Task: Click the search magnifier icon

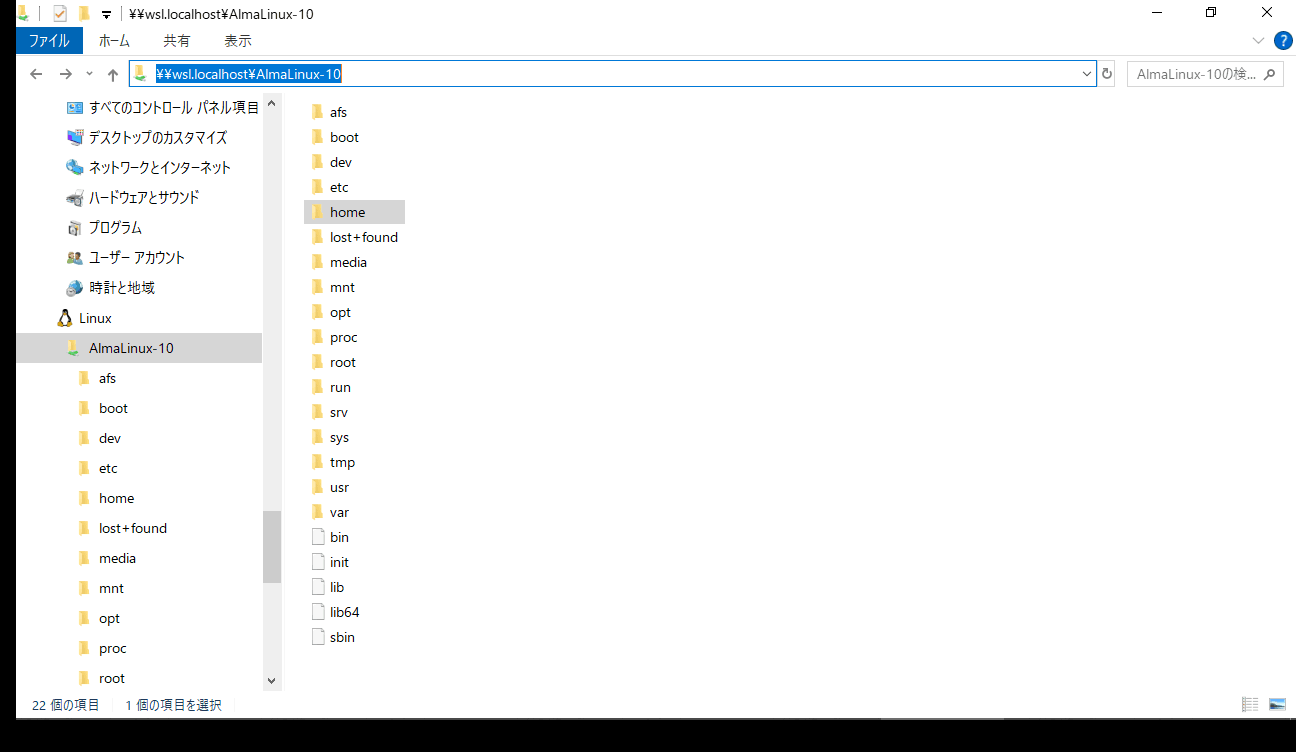Action: [x=1270, y=74]
